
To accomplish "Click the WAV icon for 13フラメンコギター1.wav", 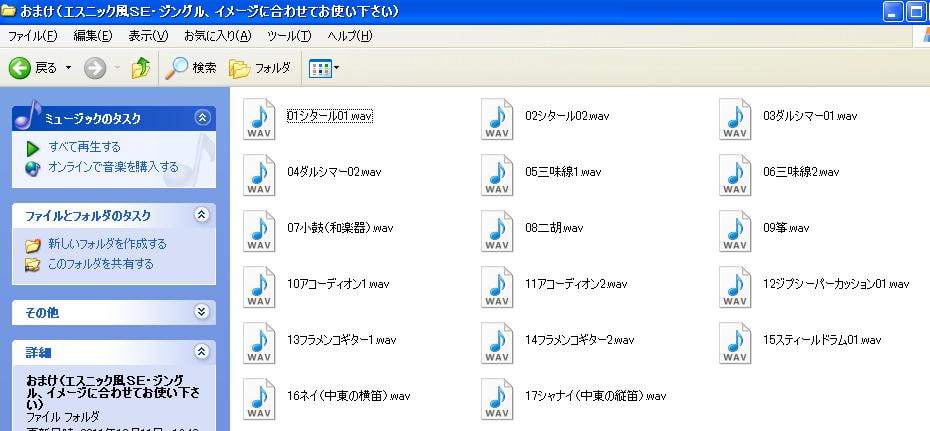I will coord(259,343).
